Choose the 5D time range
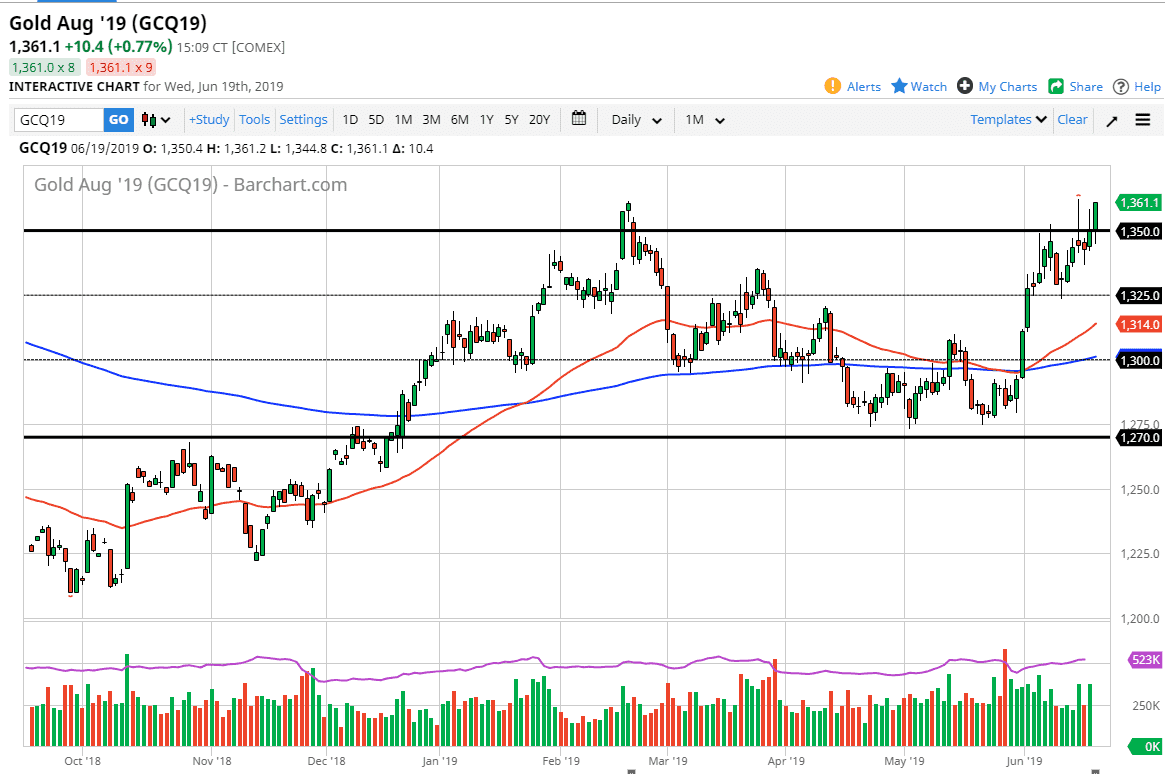Screen dimensions: 1165x774 pyautogui.click(x=376, y=119)
